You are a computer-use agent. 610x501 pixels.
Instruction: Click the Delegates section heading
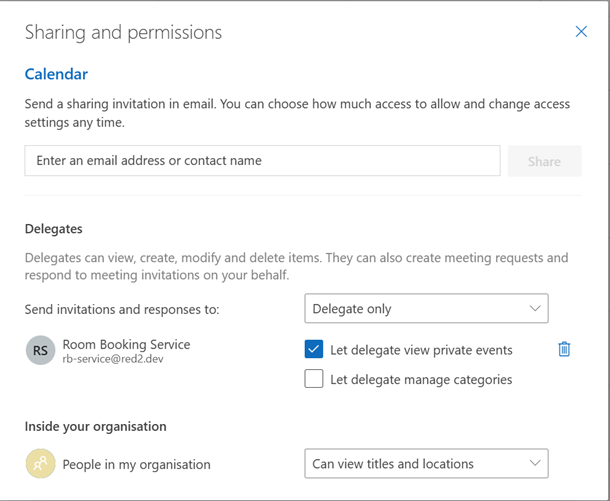click(x=54, y=229)
